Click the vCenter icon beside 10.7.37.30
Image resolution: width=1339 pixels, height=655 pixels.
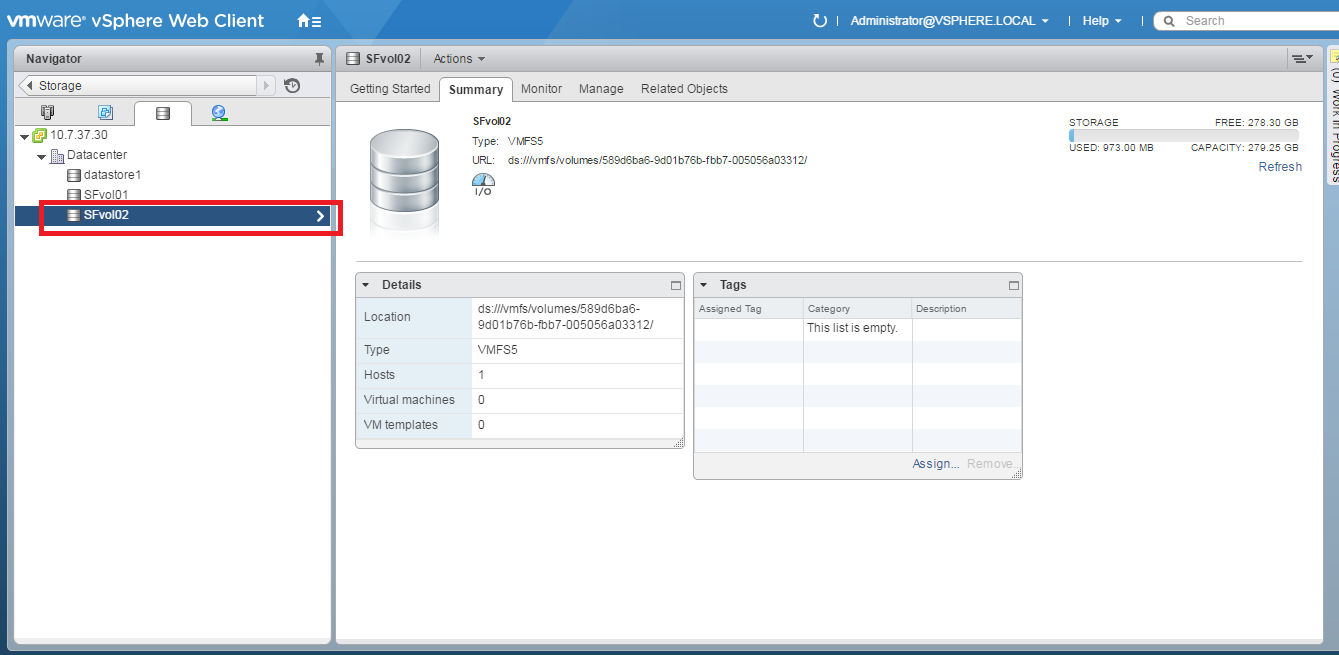40,135
